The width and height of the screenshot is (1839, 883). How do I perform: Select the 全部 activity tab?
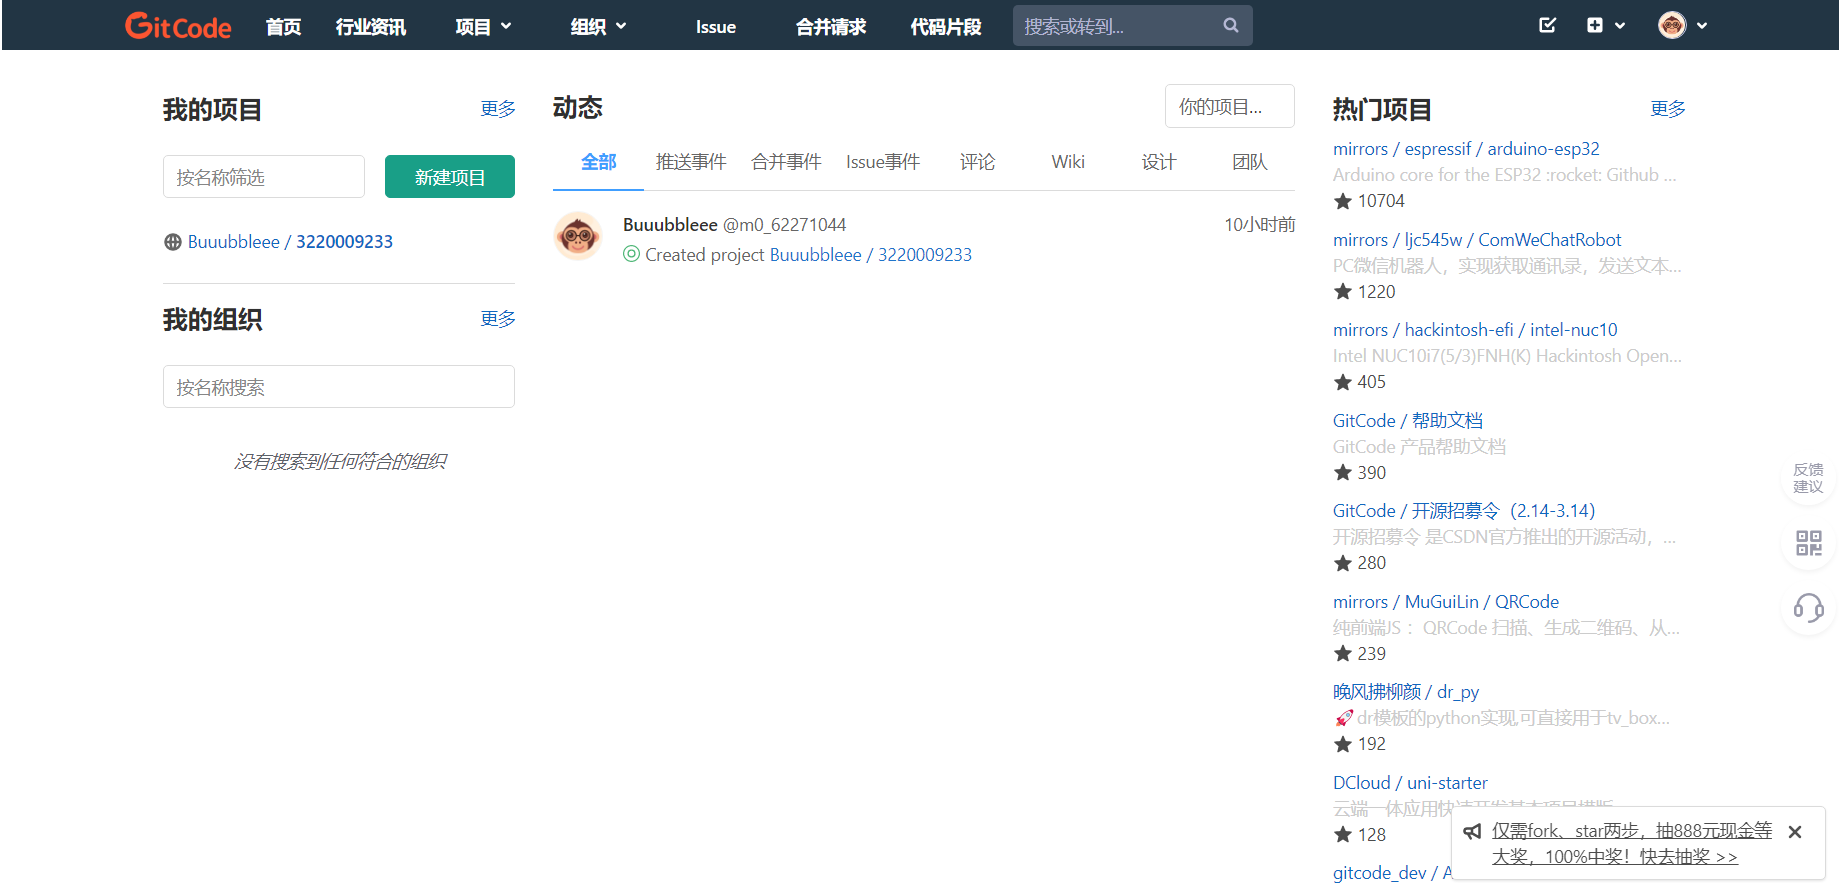(x=599, y=162)
